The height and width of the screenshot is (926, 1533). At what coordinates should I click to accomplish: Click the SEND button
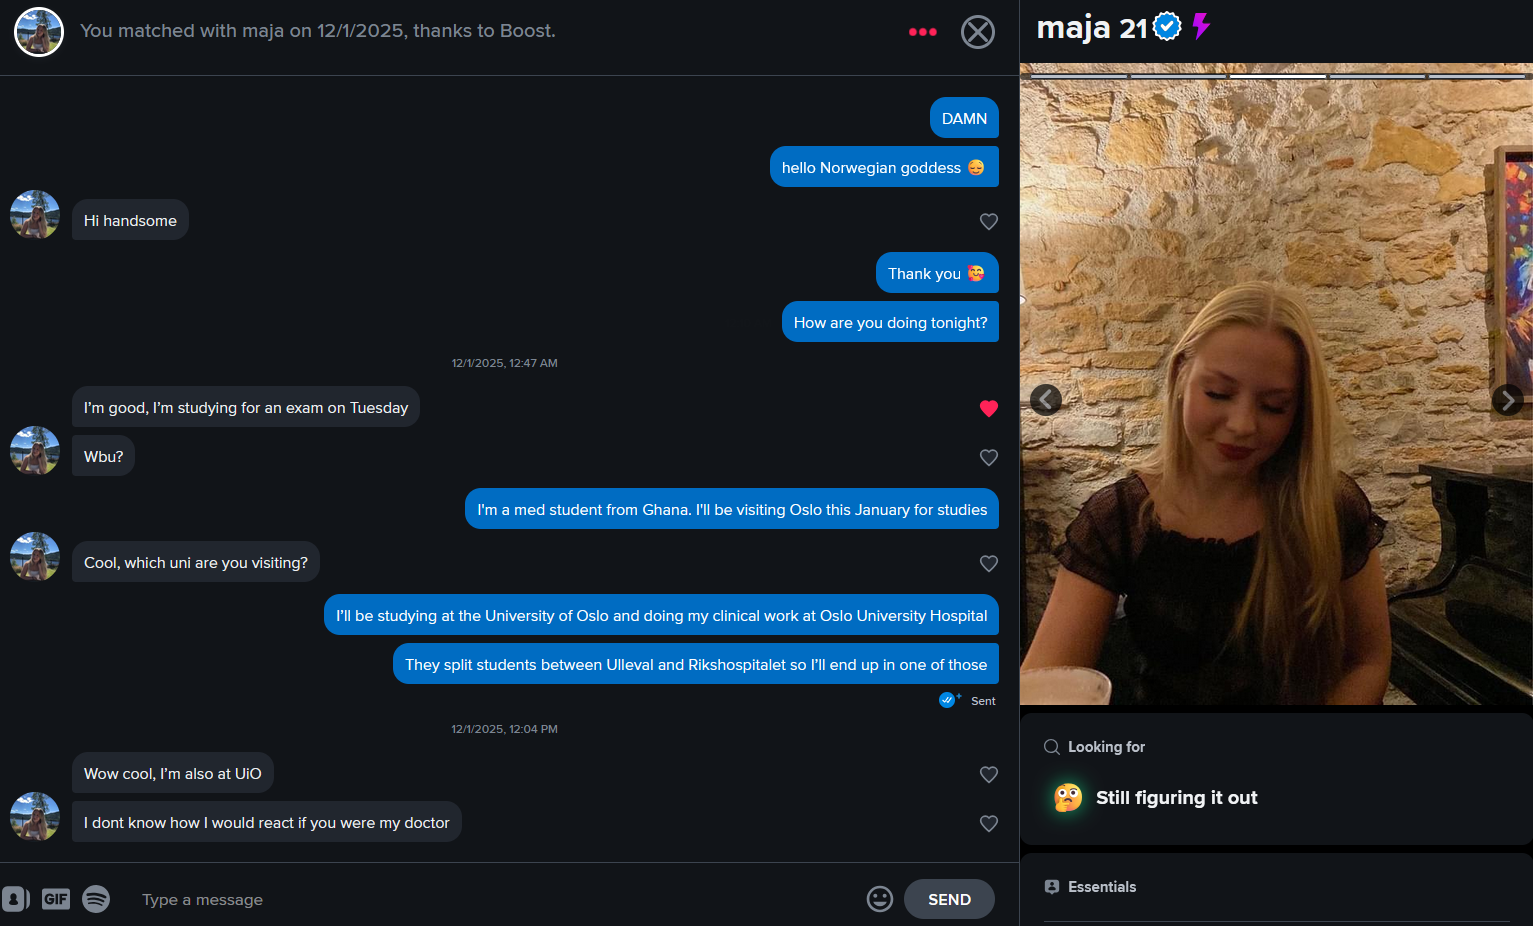(949, 899)
